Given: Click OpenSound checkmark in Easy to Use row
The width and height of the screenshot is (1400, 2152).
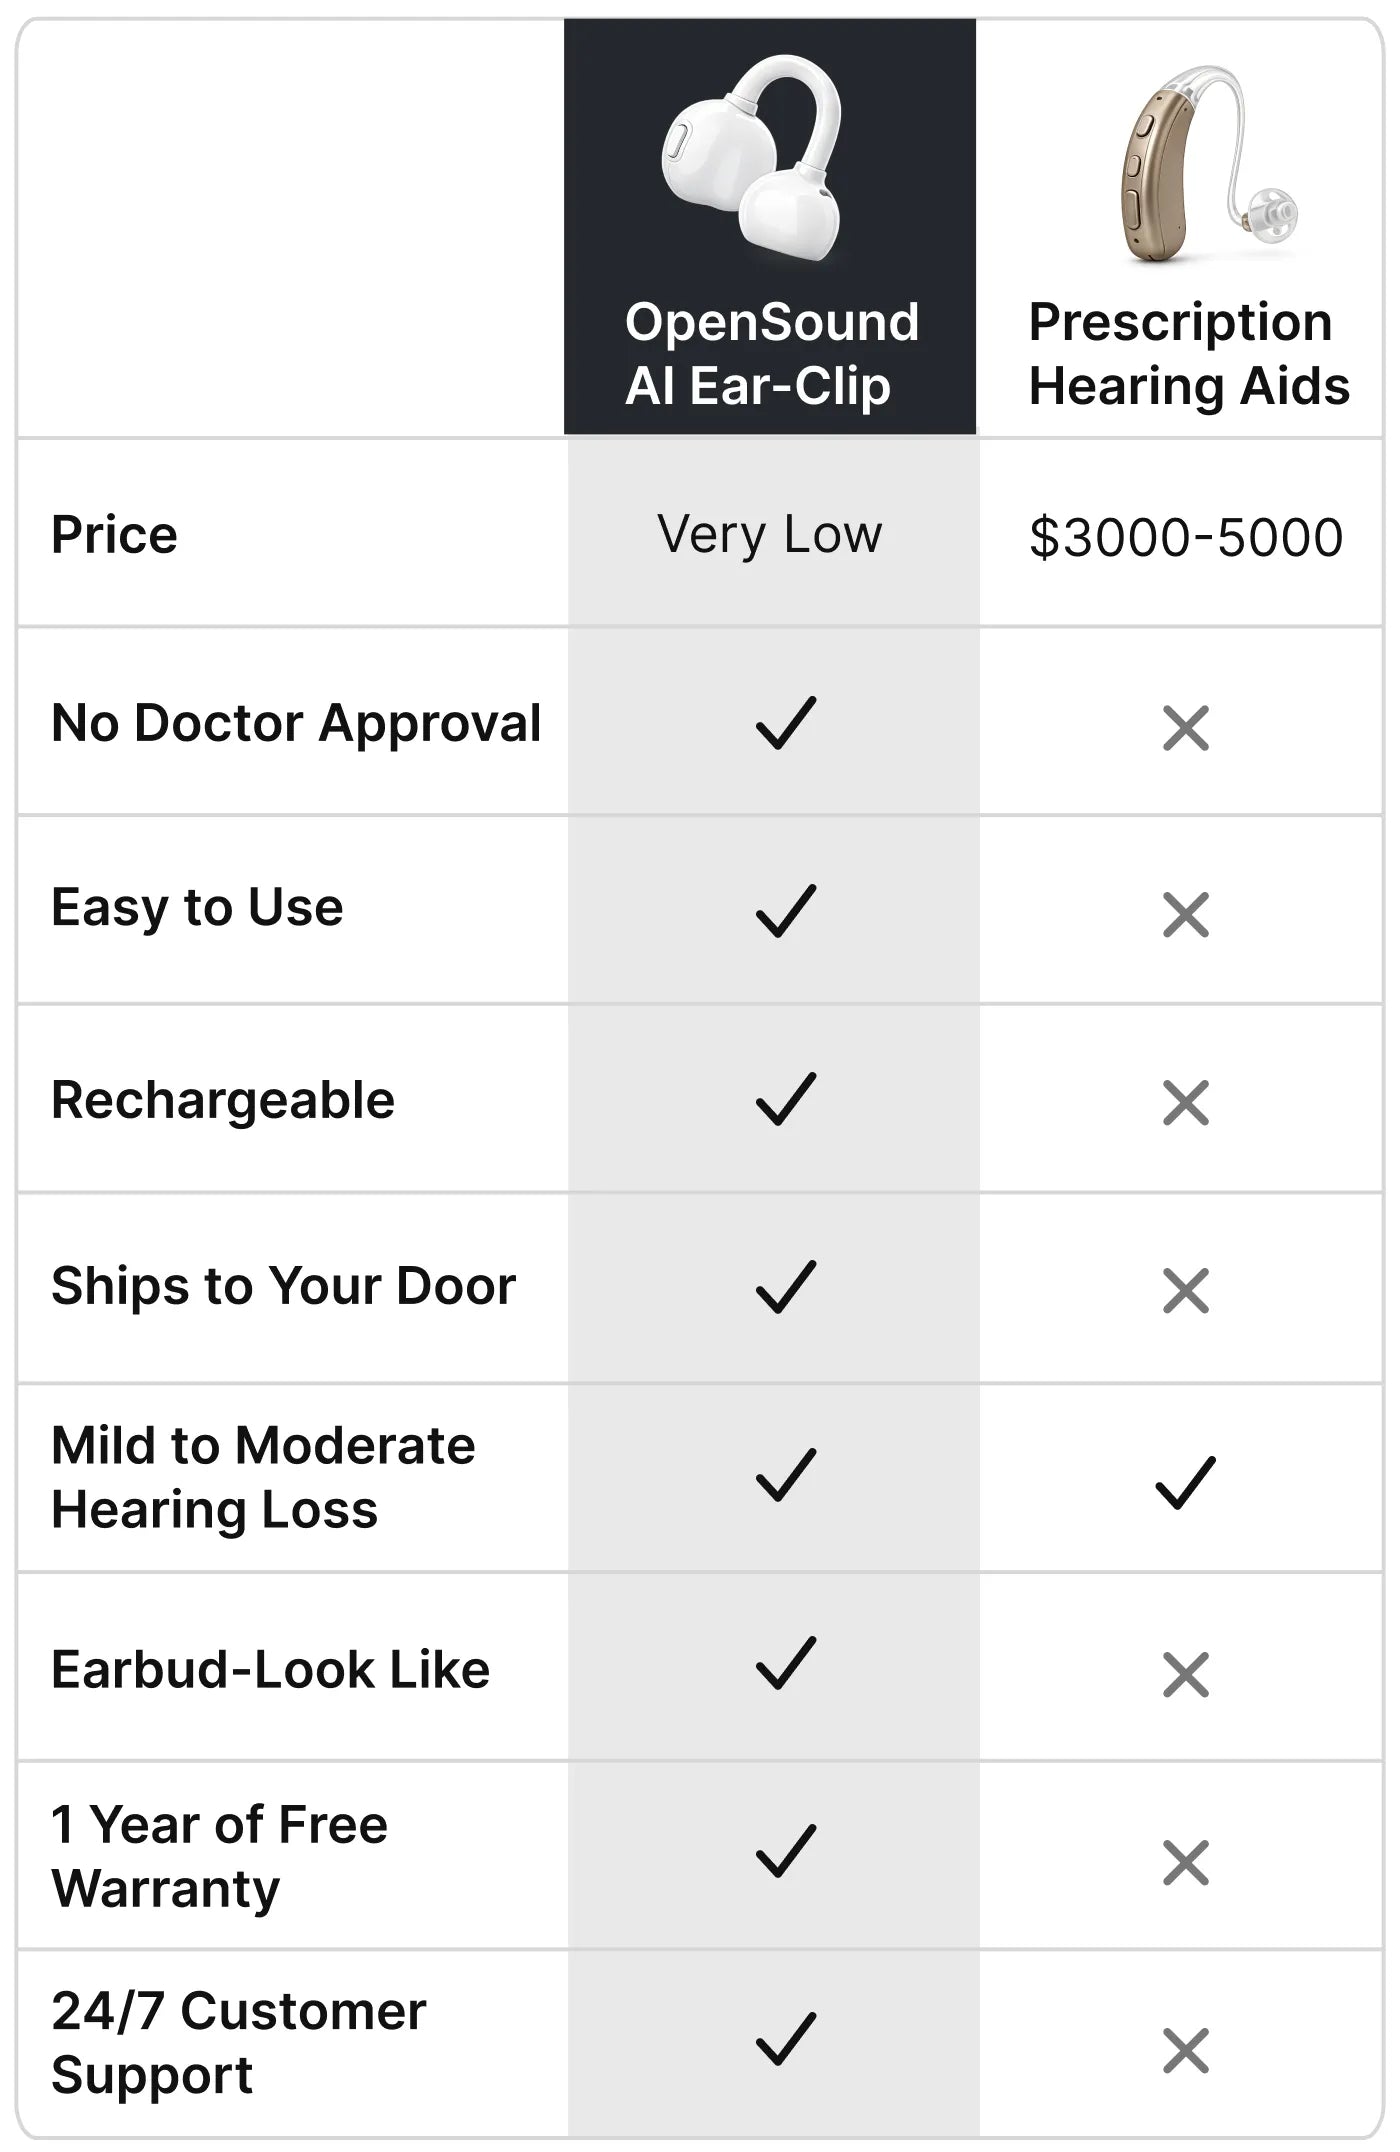Looking at the screenshot, I should 786,911.
